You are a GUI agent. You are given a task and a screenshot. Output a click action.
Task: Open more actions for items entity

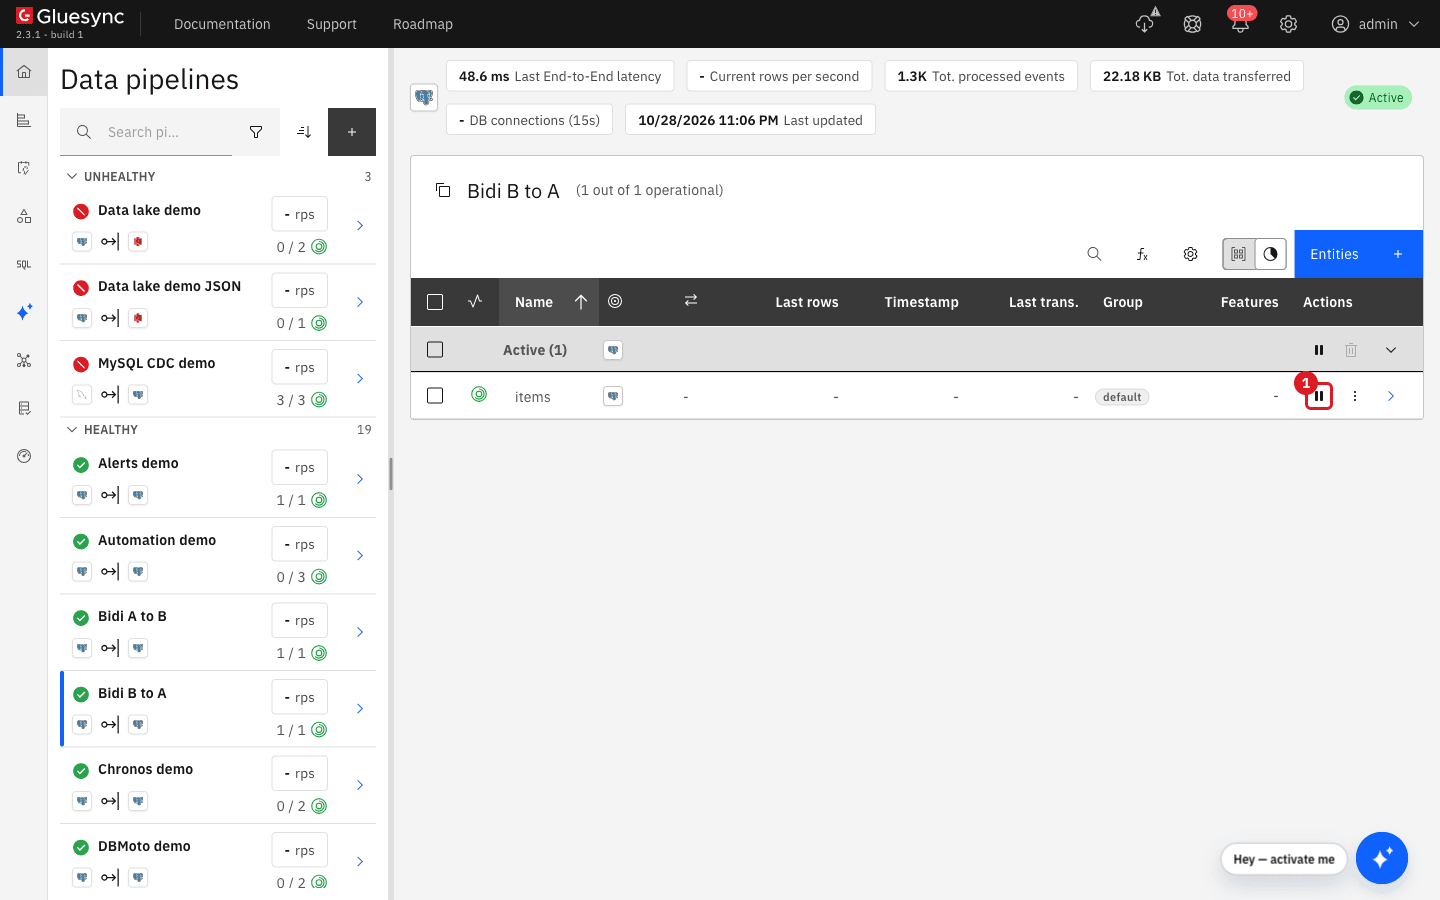point(1355,396)
